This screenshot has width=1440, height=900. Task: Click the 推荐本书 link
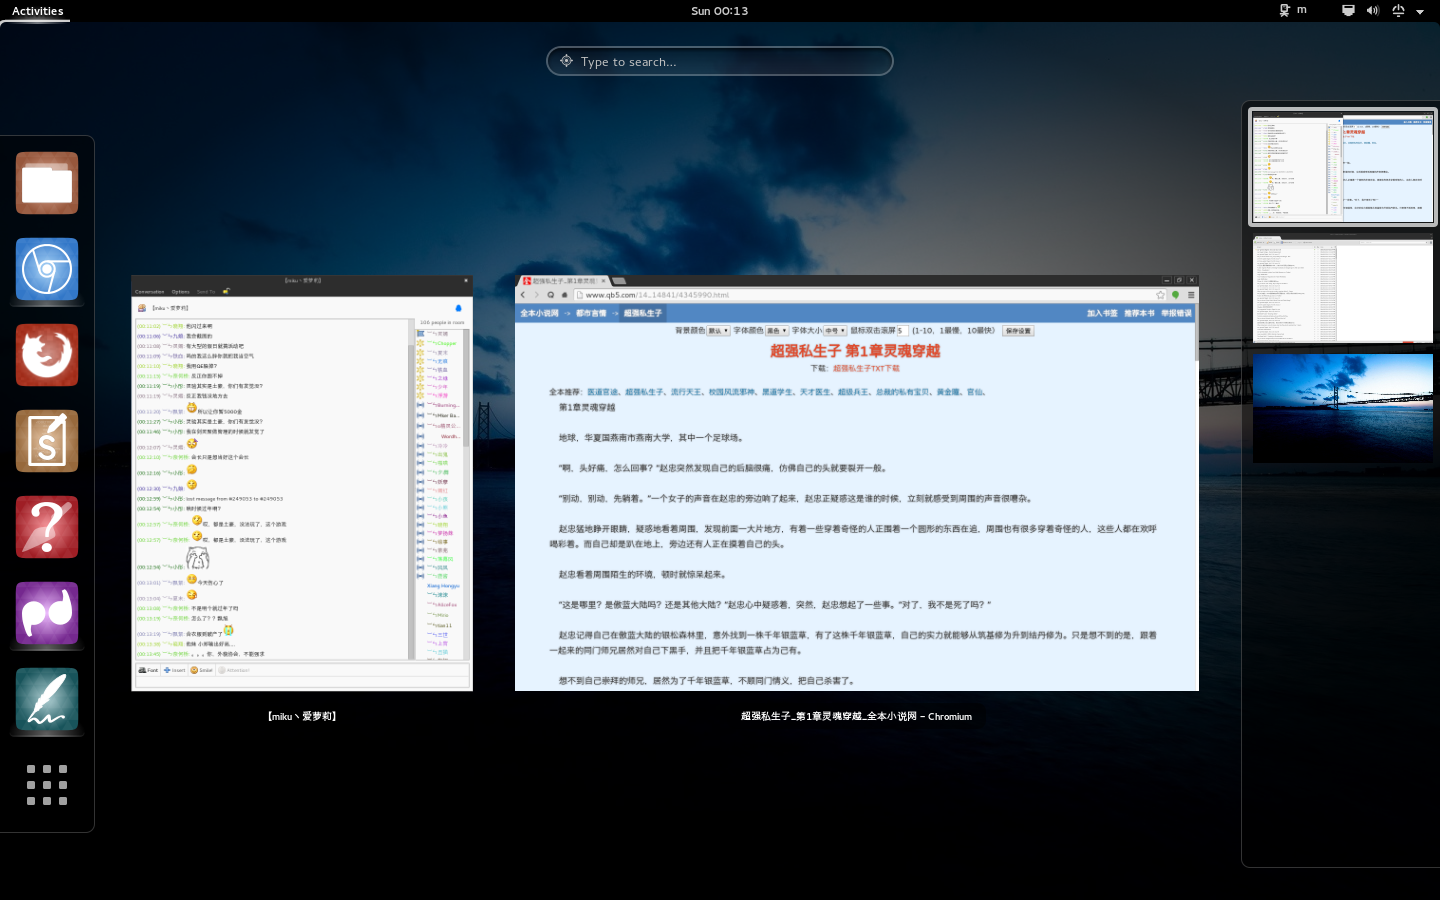[1139, 313]
